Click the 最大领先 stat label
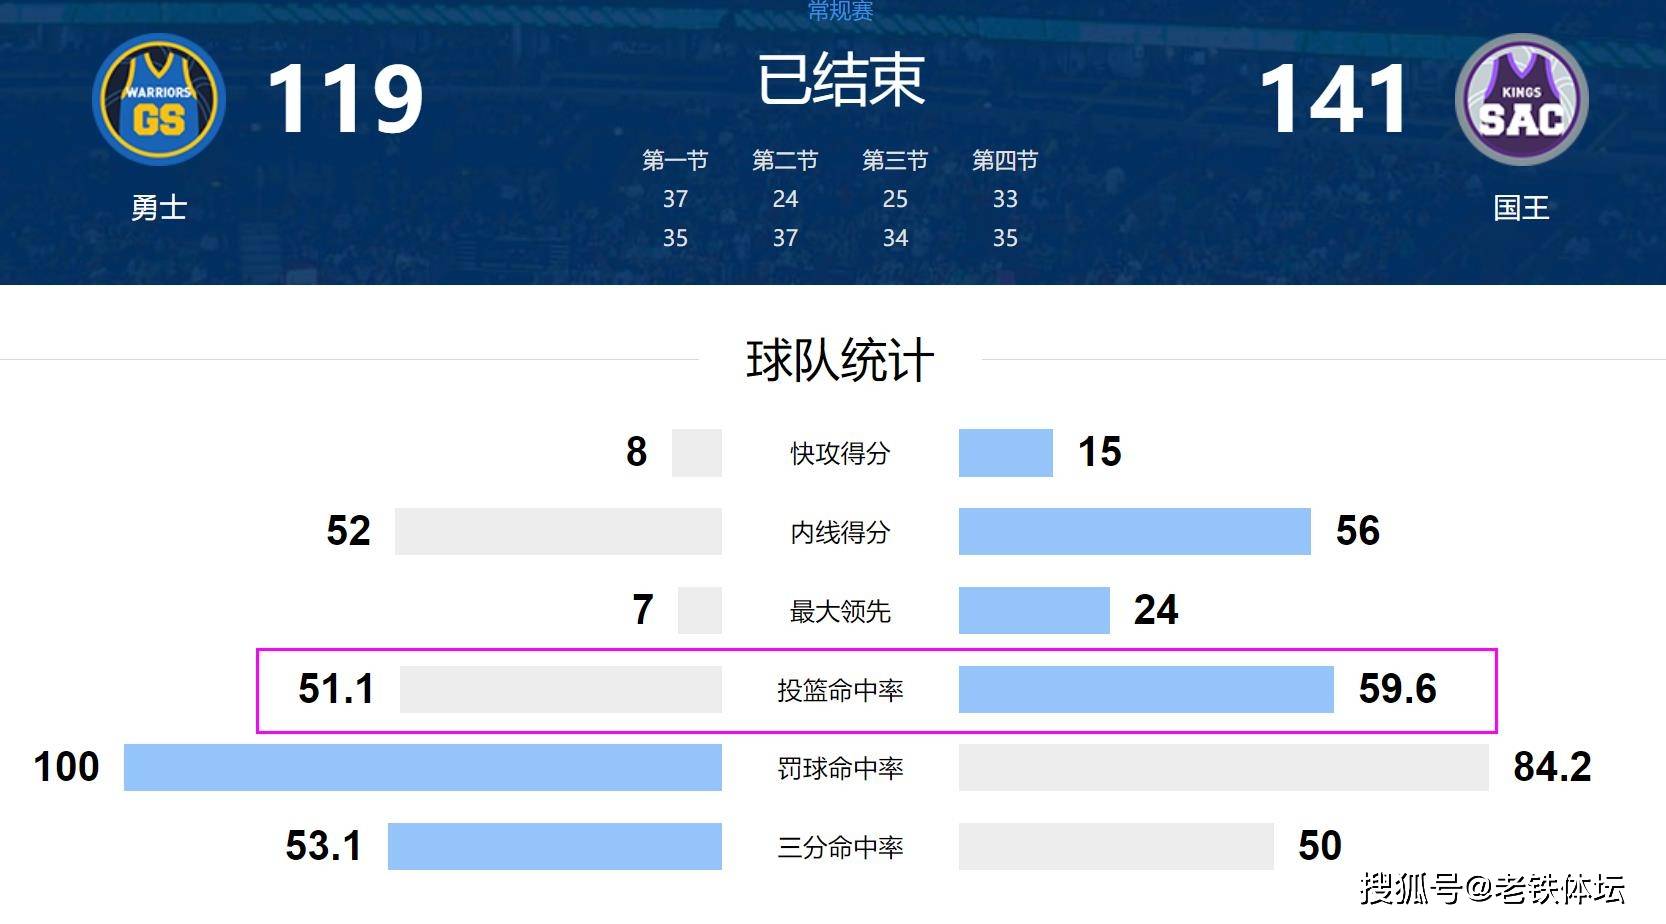Screen dimensions: 1666x924 [x=840, y=611]
